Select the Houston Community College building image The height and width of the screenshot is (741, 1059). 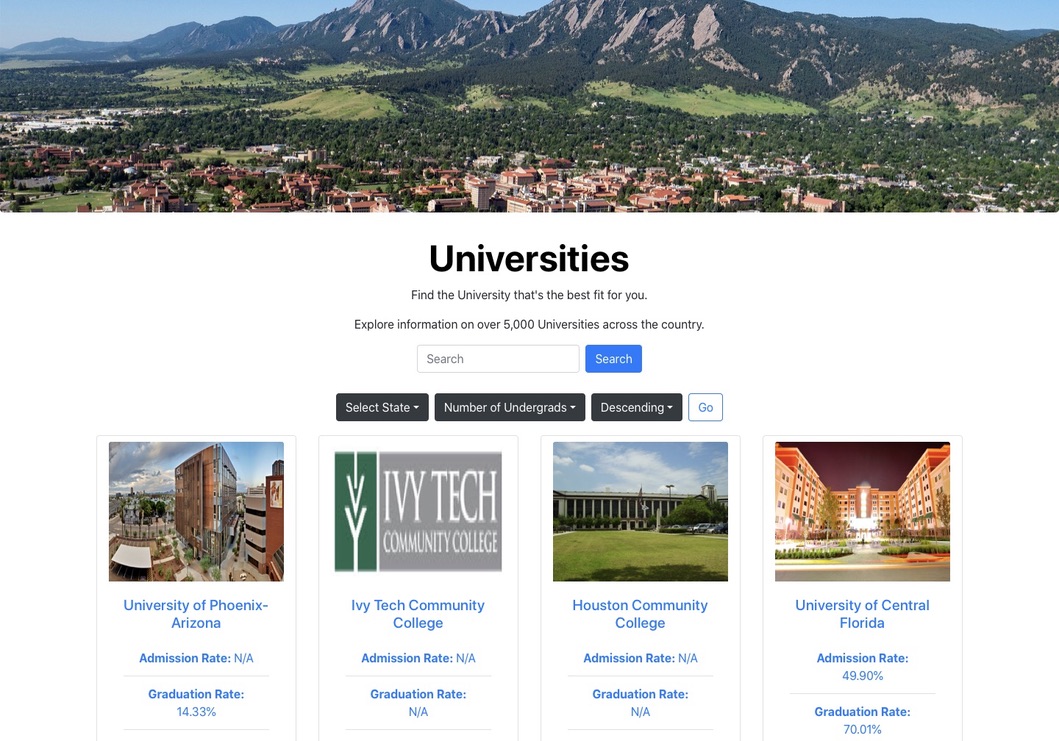(x=640, y=511)
